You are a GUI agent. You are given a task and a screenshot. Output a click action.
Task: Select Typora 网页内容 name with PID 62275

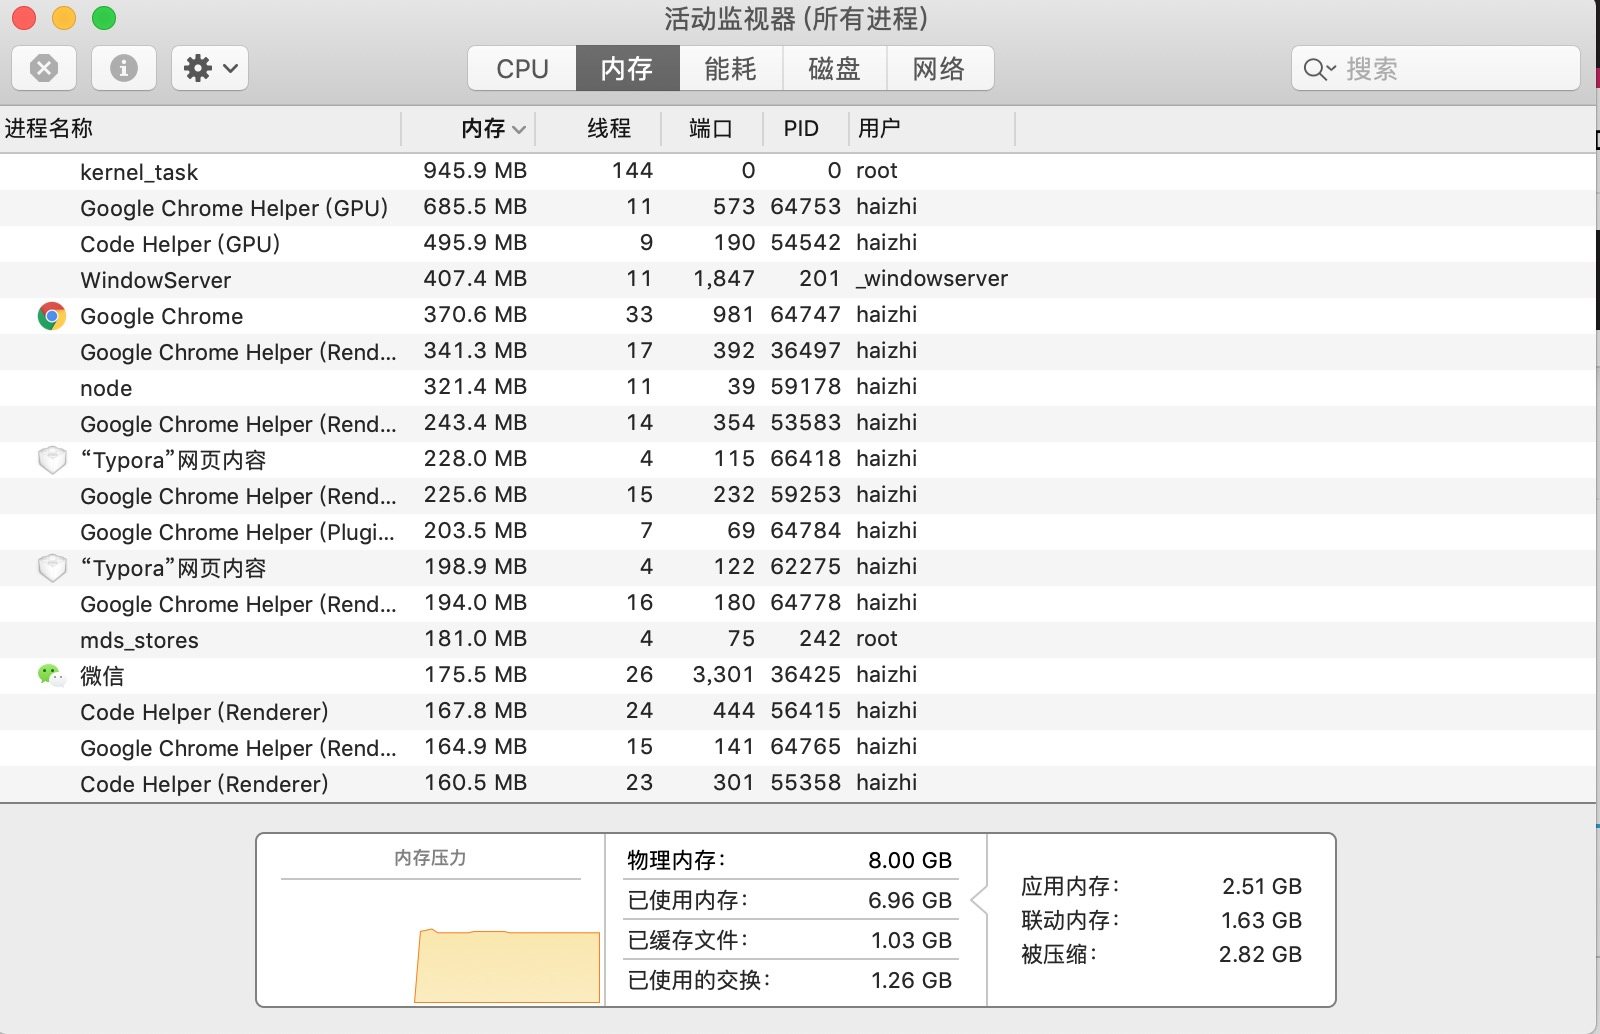(x=173, y=568)
